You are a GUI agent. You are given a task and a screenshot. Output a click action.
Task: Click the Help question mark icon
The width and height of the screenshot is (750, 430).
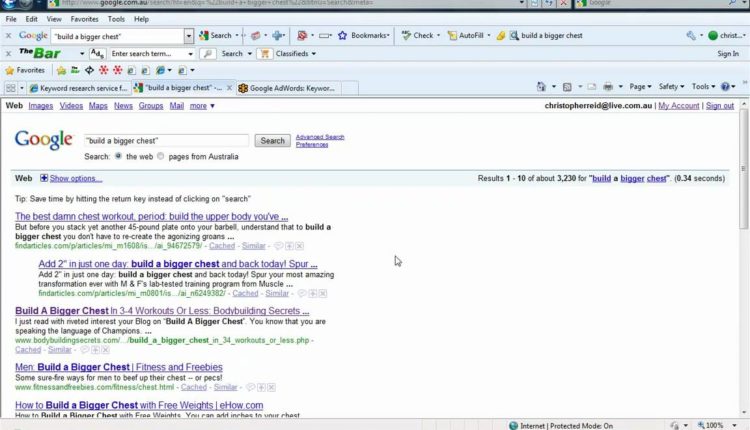725,87
